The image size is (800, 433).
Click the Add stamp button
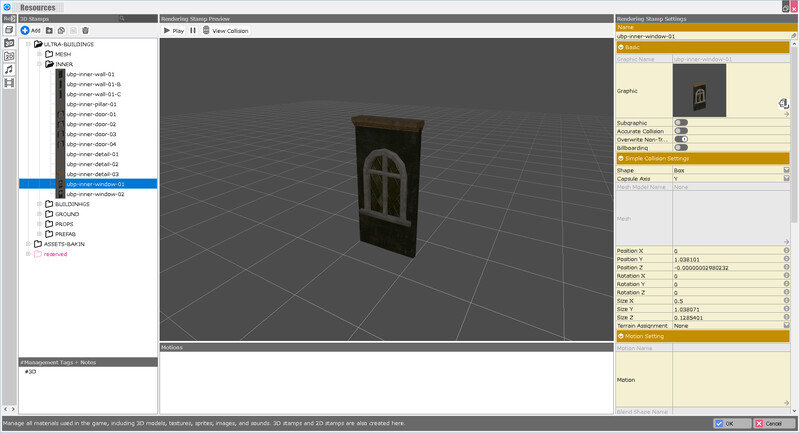pyautogui.click(x=31, y=31)
